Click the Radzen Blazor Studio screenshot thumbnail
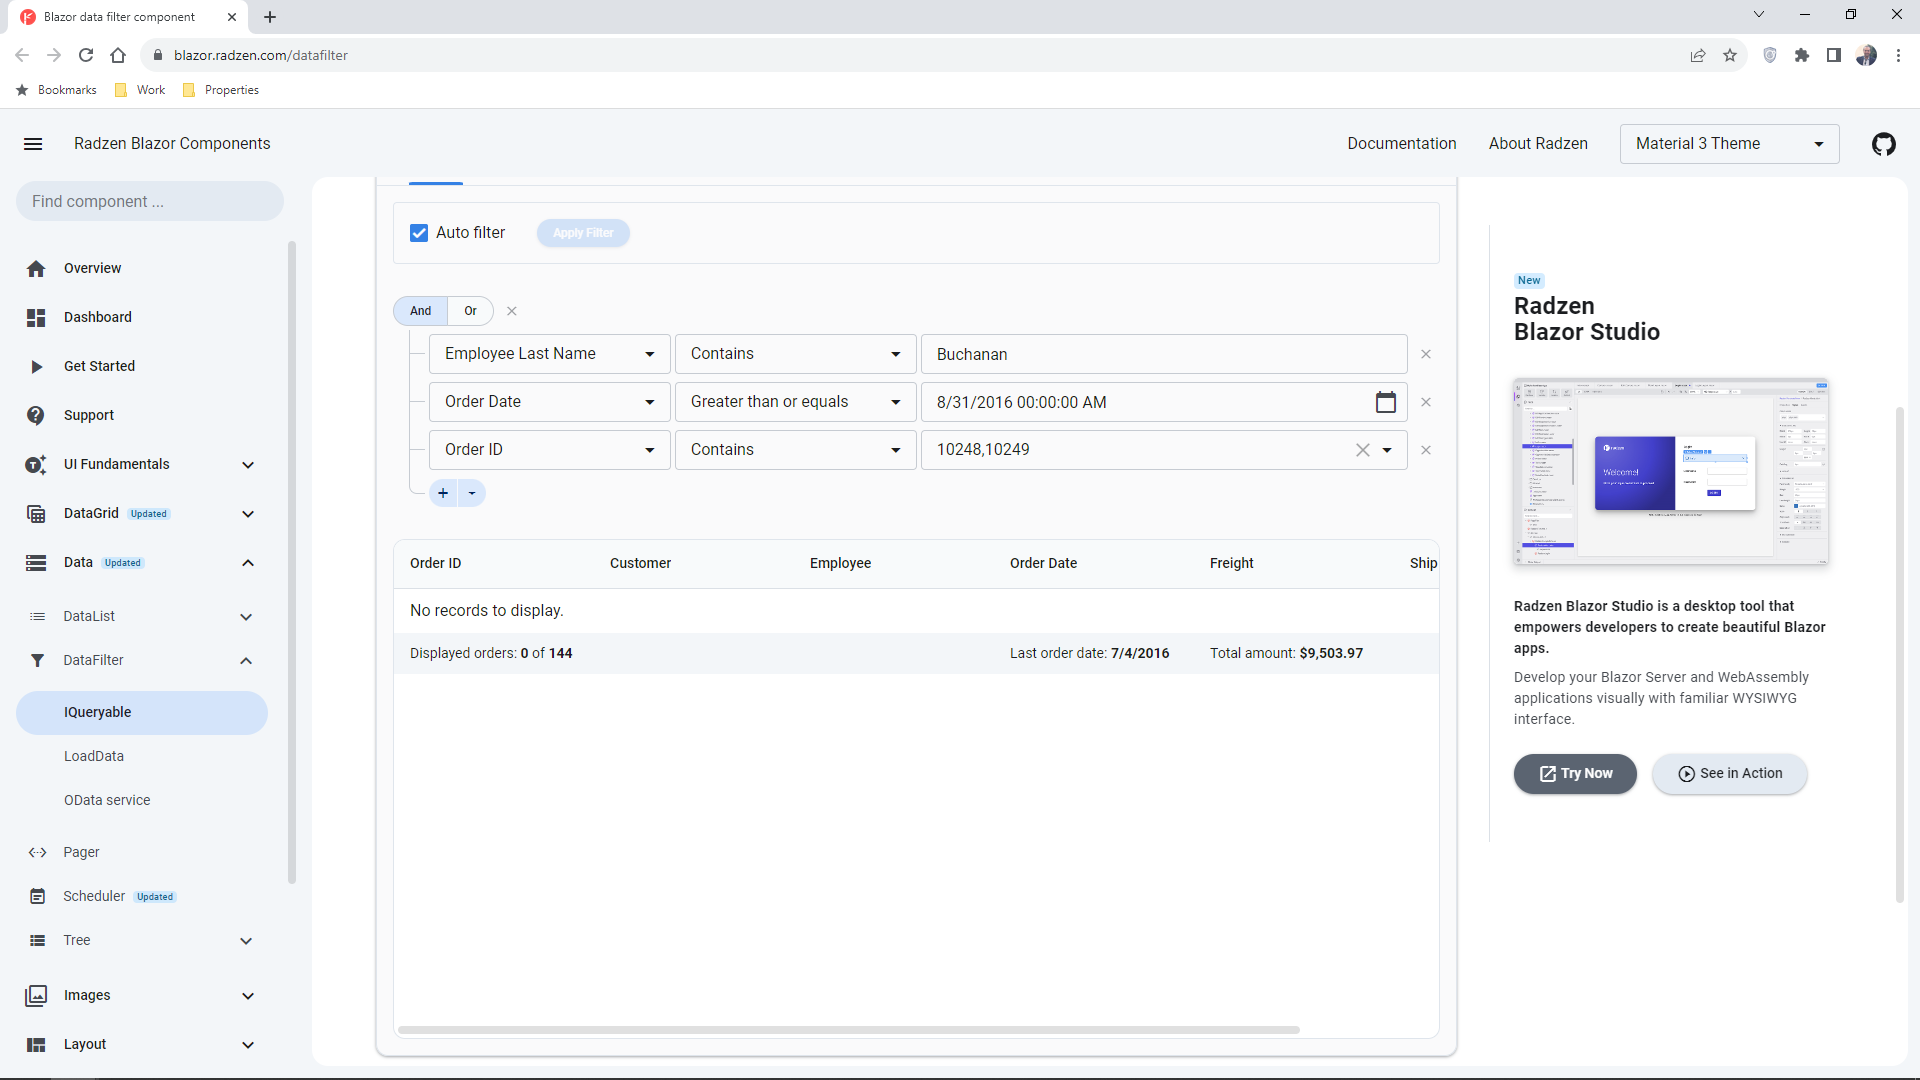Image resolution: width=1920 pixels, height=1080 pixels. (x=1670, y=471)
